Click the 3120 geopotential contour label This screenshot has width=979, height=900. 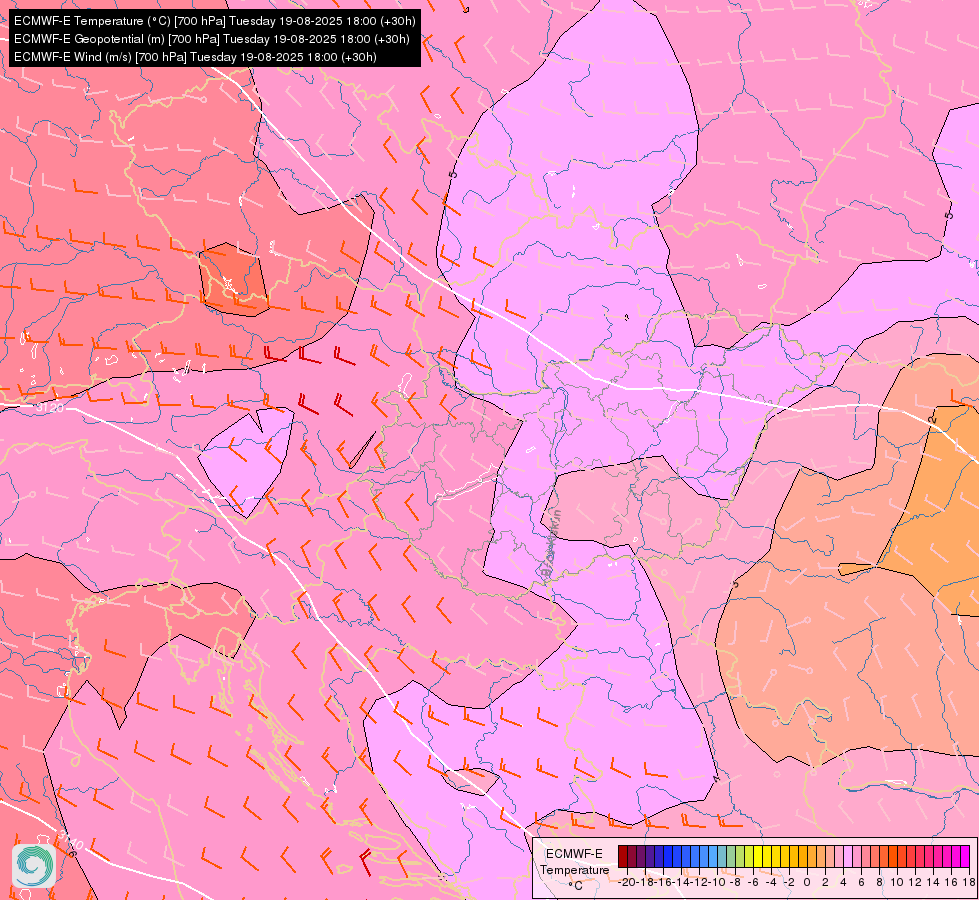pos(50,408)
